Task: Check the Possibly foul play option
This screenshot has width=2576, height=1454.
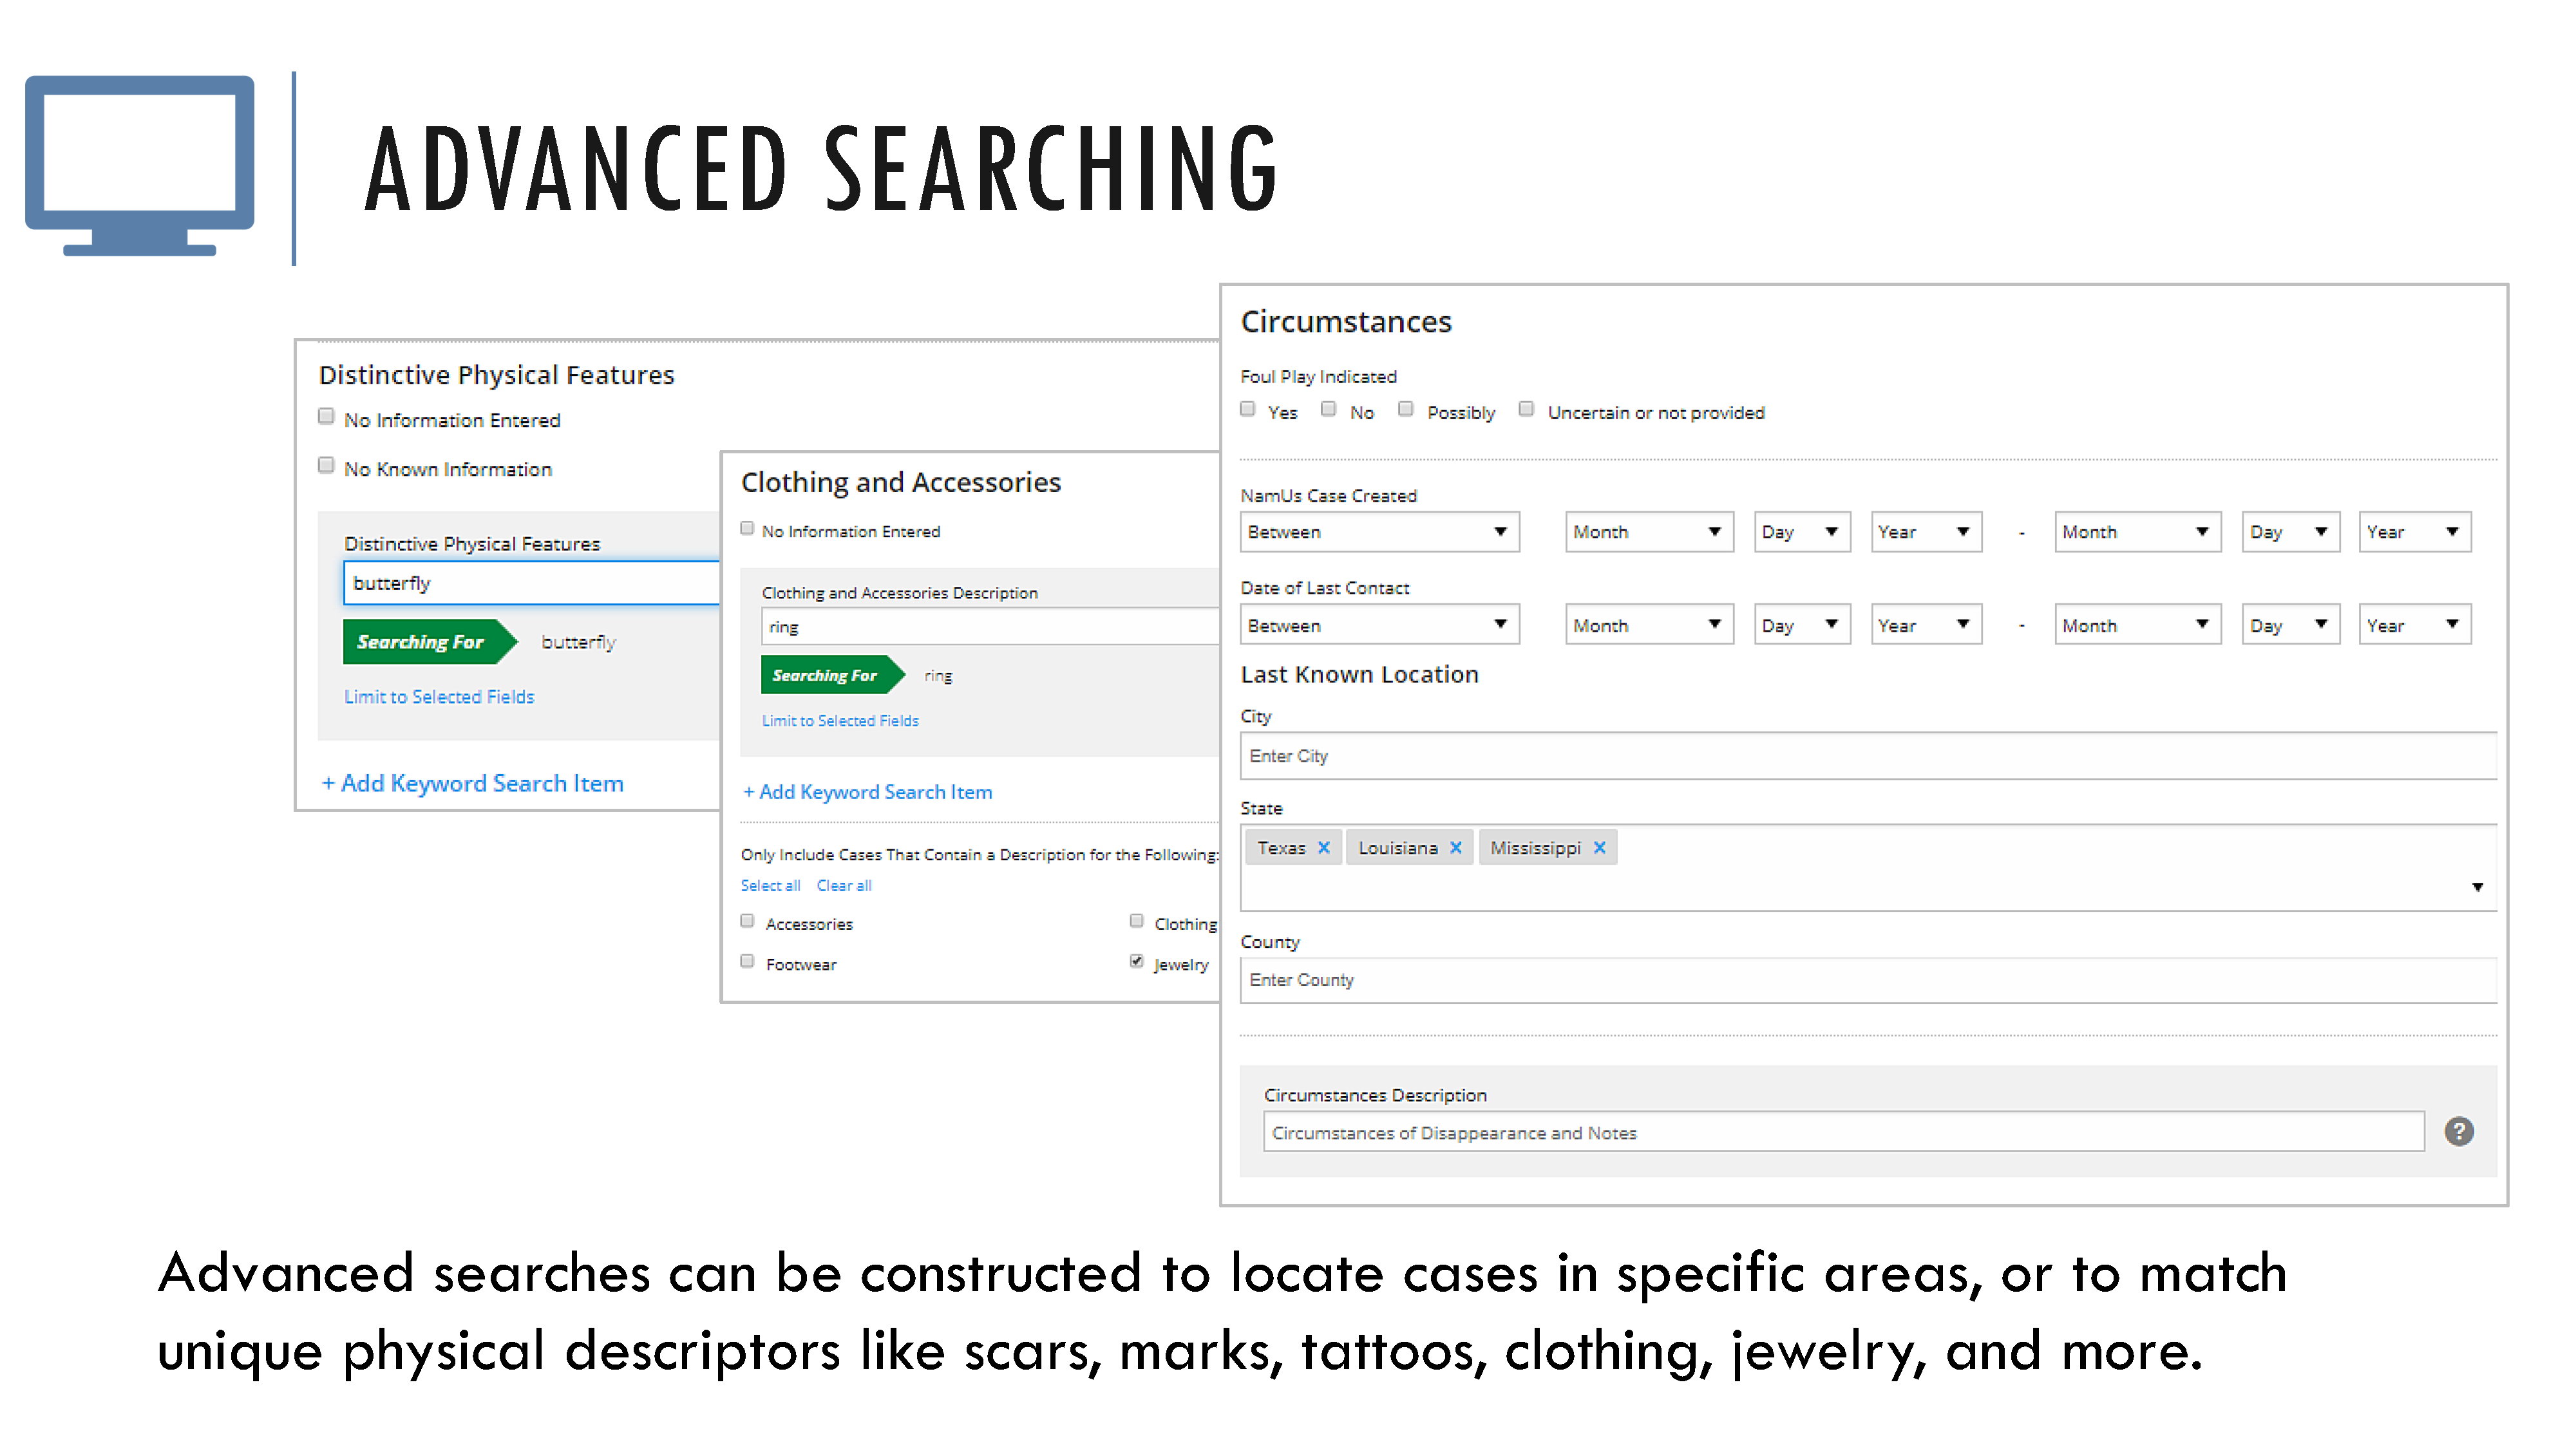Action: (1406, 409)
